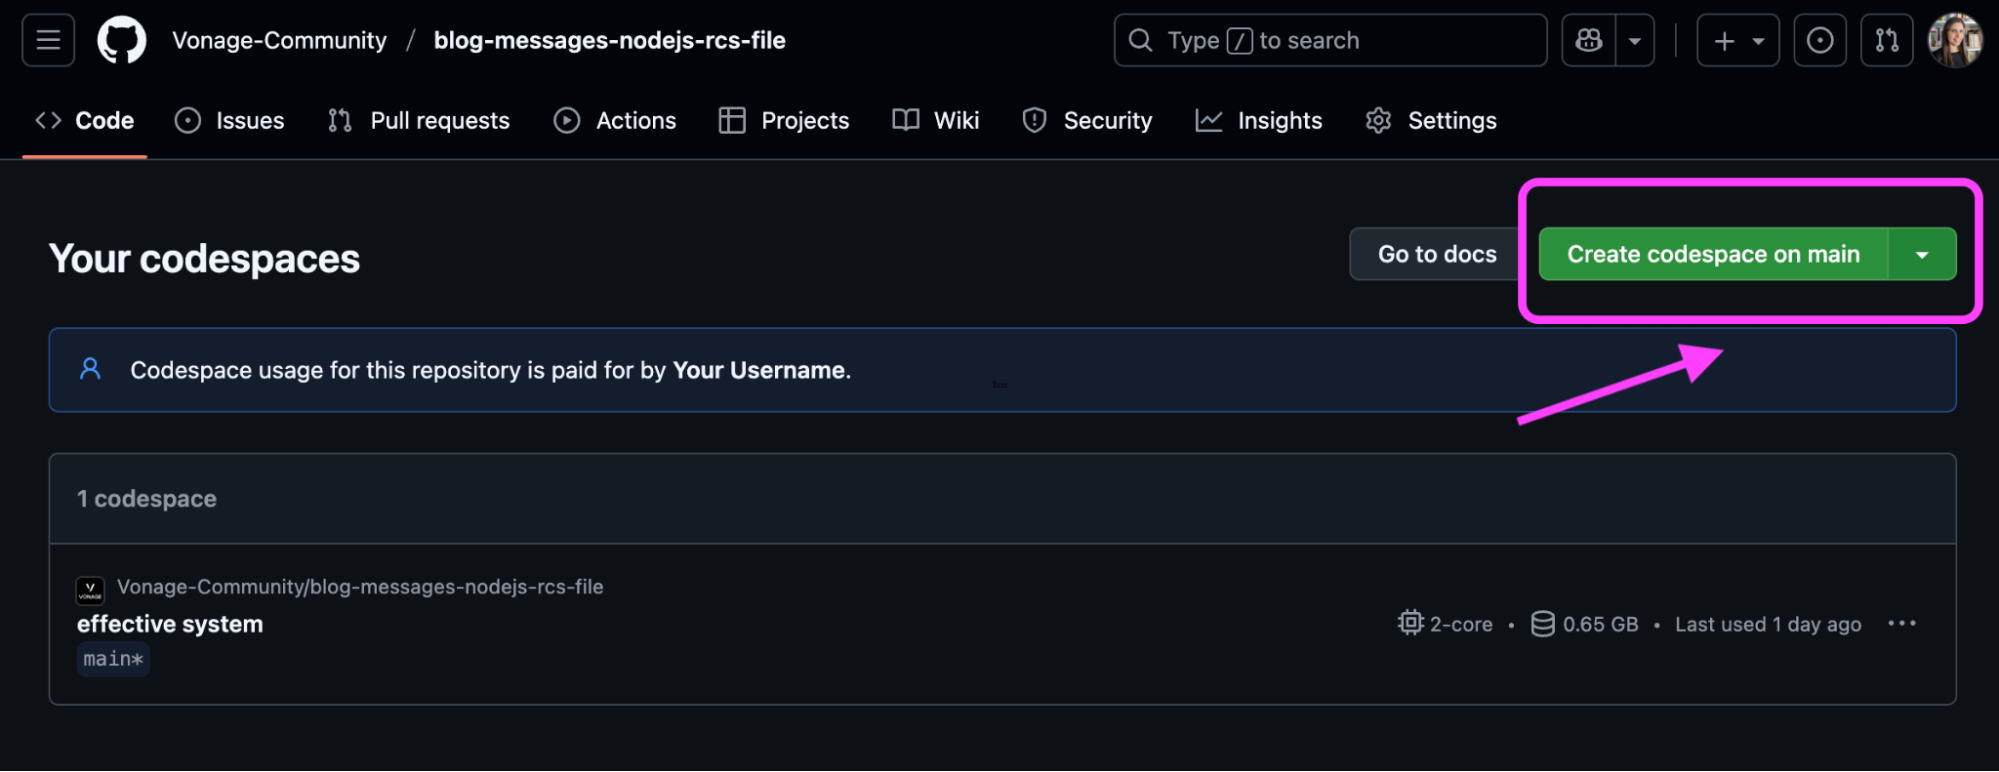This screenshot has height=772, width=1999.
Task: Click the Go to docs button
Action: 1437,254
